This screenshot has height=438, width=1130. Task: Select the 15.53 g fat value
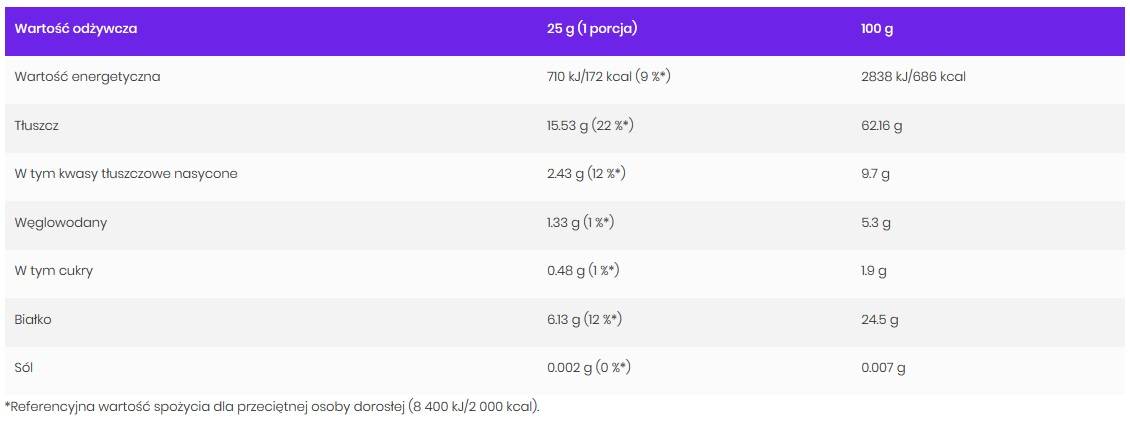click(x=592, y=126)
